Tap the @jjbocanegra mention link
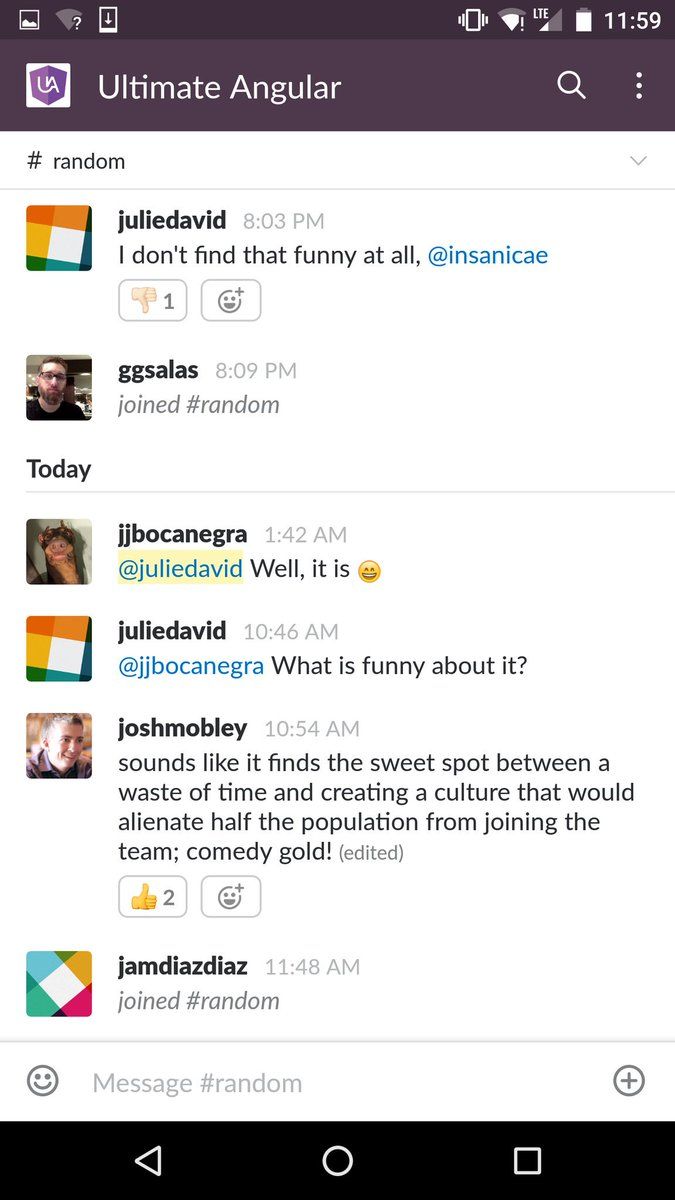Viewport: 675px width, 1200px height. click(x=191, y=665)
